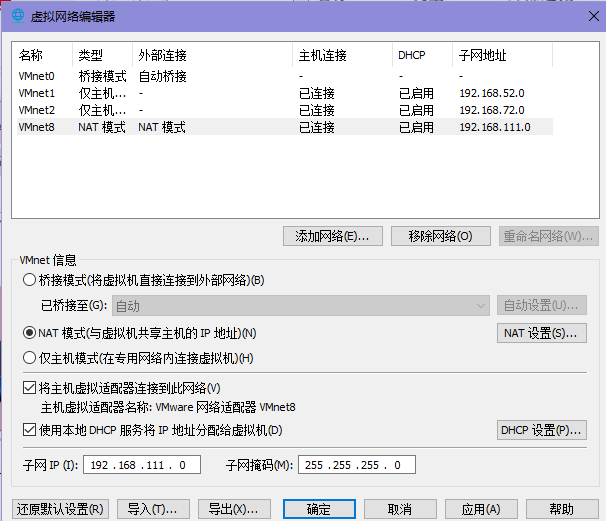The width and height of the screenshot is (606, 521).
Task: Click the 外部连接 column header
Action: (x=213, y=55)
